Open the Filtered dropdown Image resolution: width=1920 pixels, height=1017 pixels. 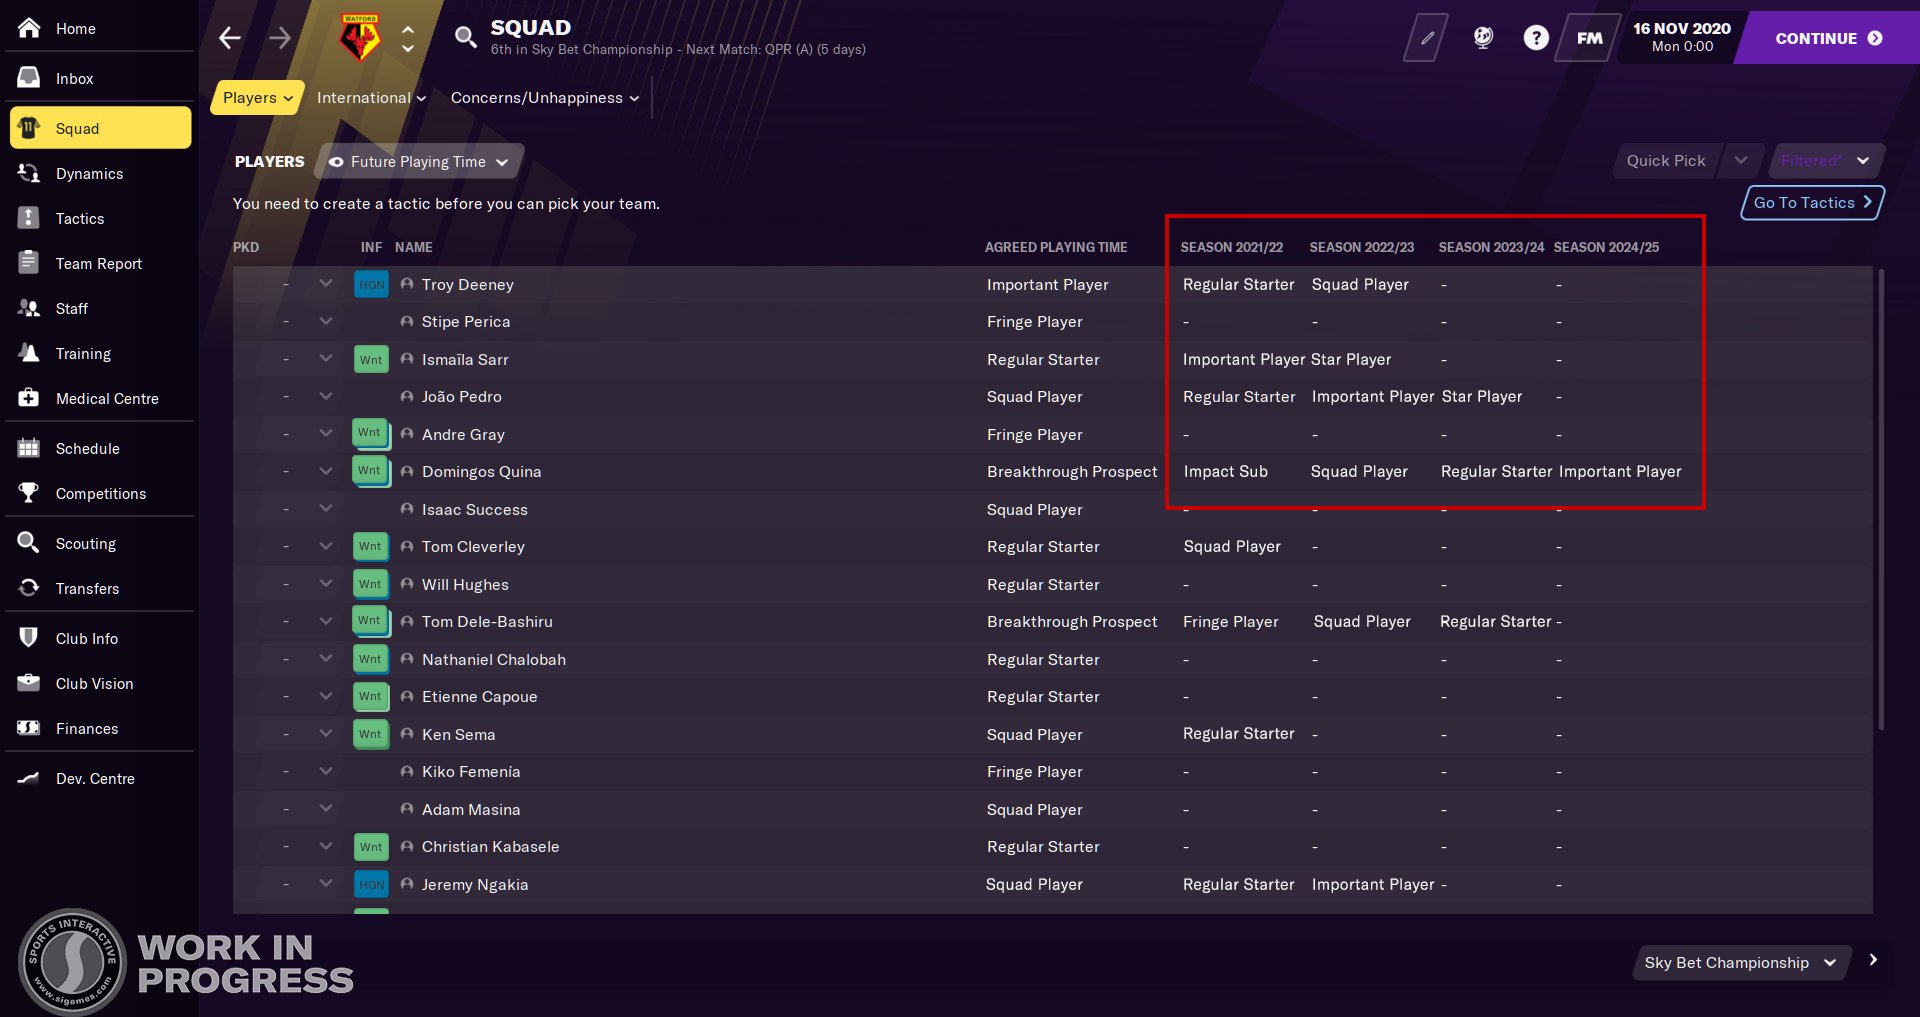[1825, 160]
